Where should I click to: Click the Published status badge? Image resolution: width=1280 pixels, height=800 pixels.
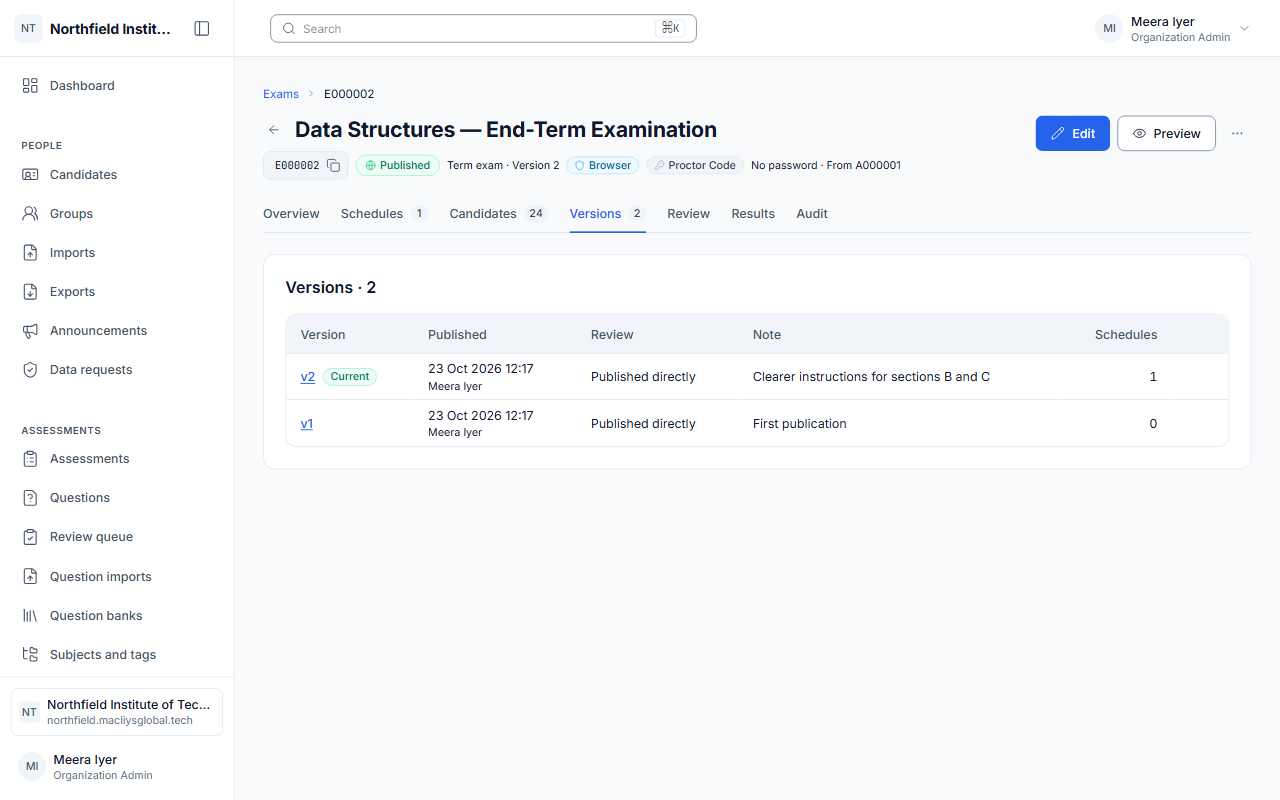point(398,166)
